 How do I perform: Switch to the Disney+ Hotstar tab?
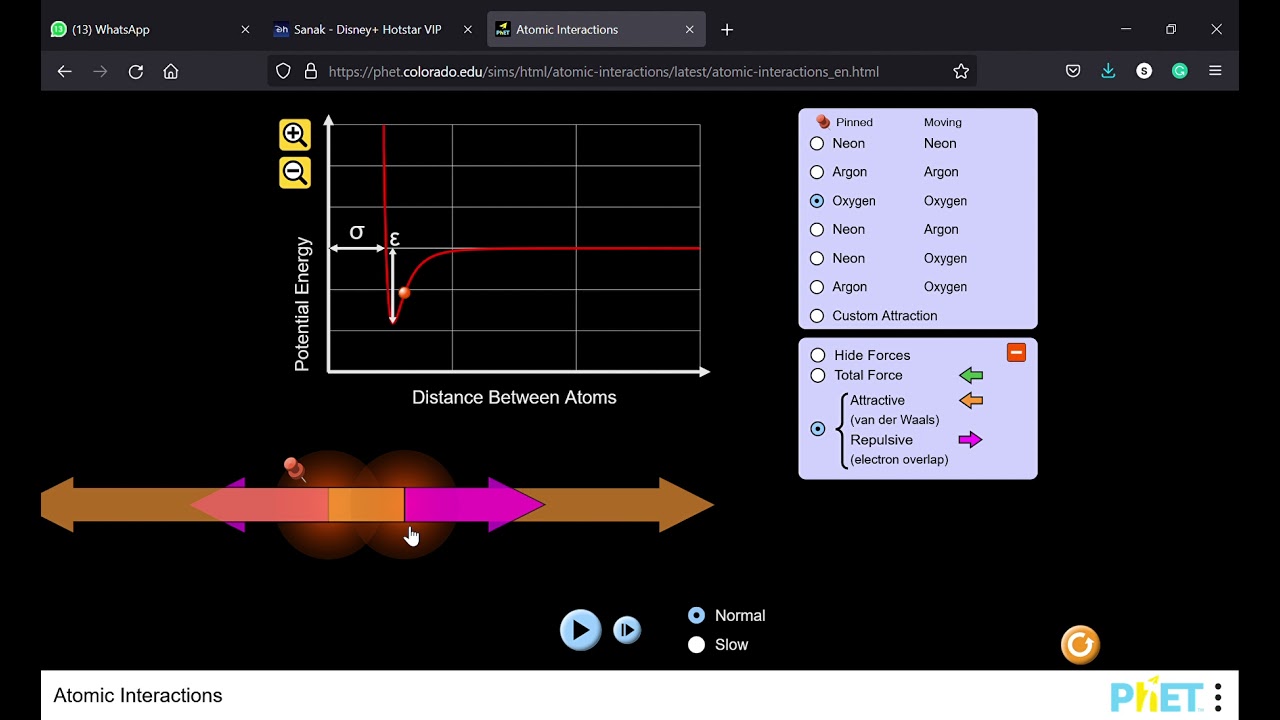coord(373,30)
